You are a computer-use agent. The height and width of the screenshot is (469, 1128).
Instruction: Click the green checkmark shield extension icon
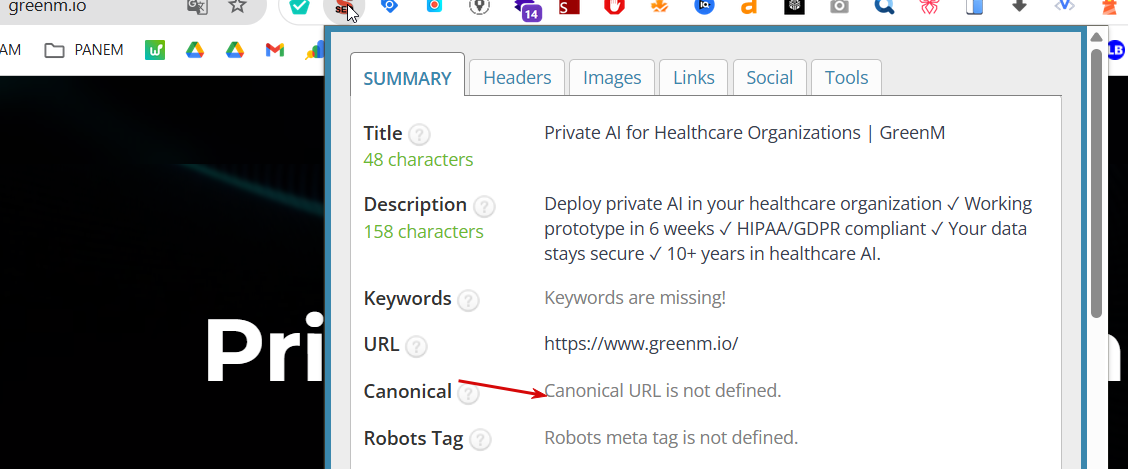[x=299, y=7]
